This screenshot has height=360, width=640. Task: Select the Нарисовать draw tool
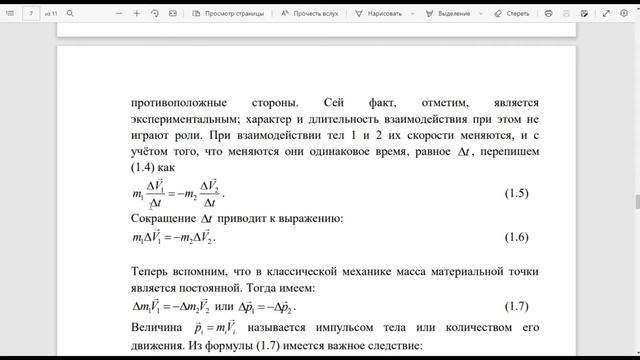(x=378, y=13)
